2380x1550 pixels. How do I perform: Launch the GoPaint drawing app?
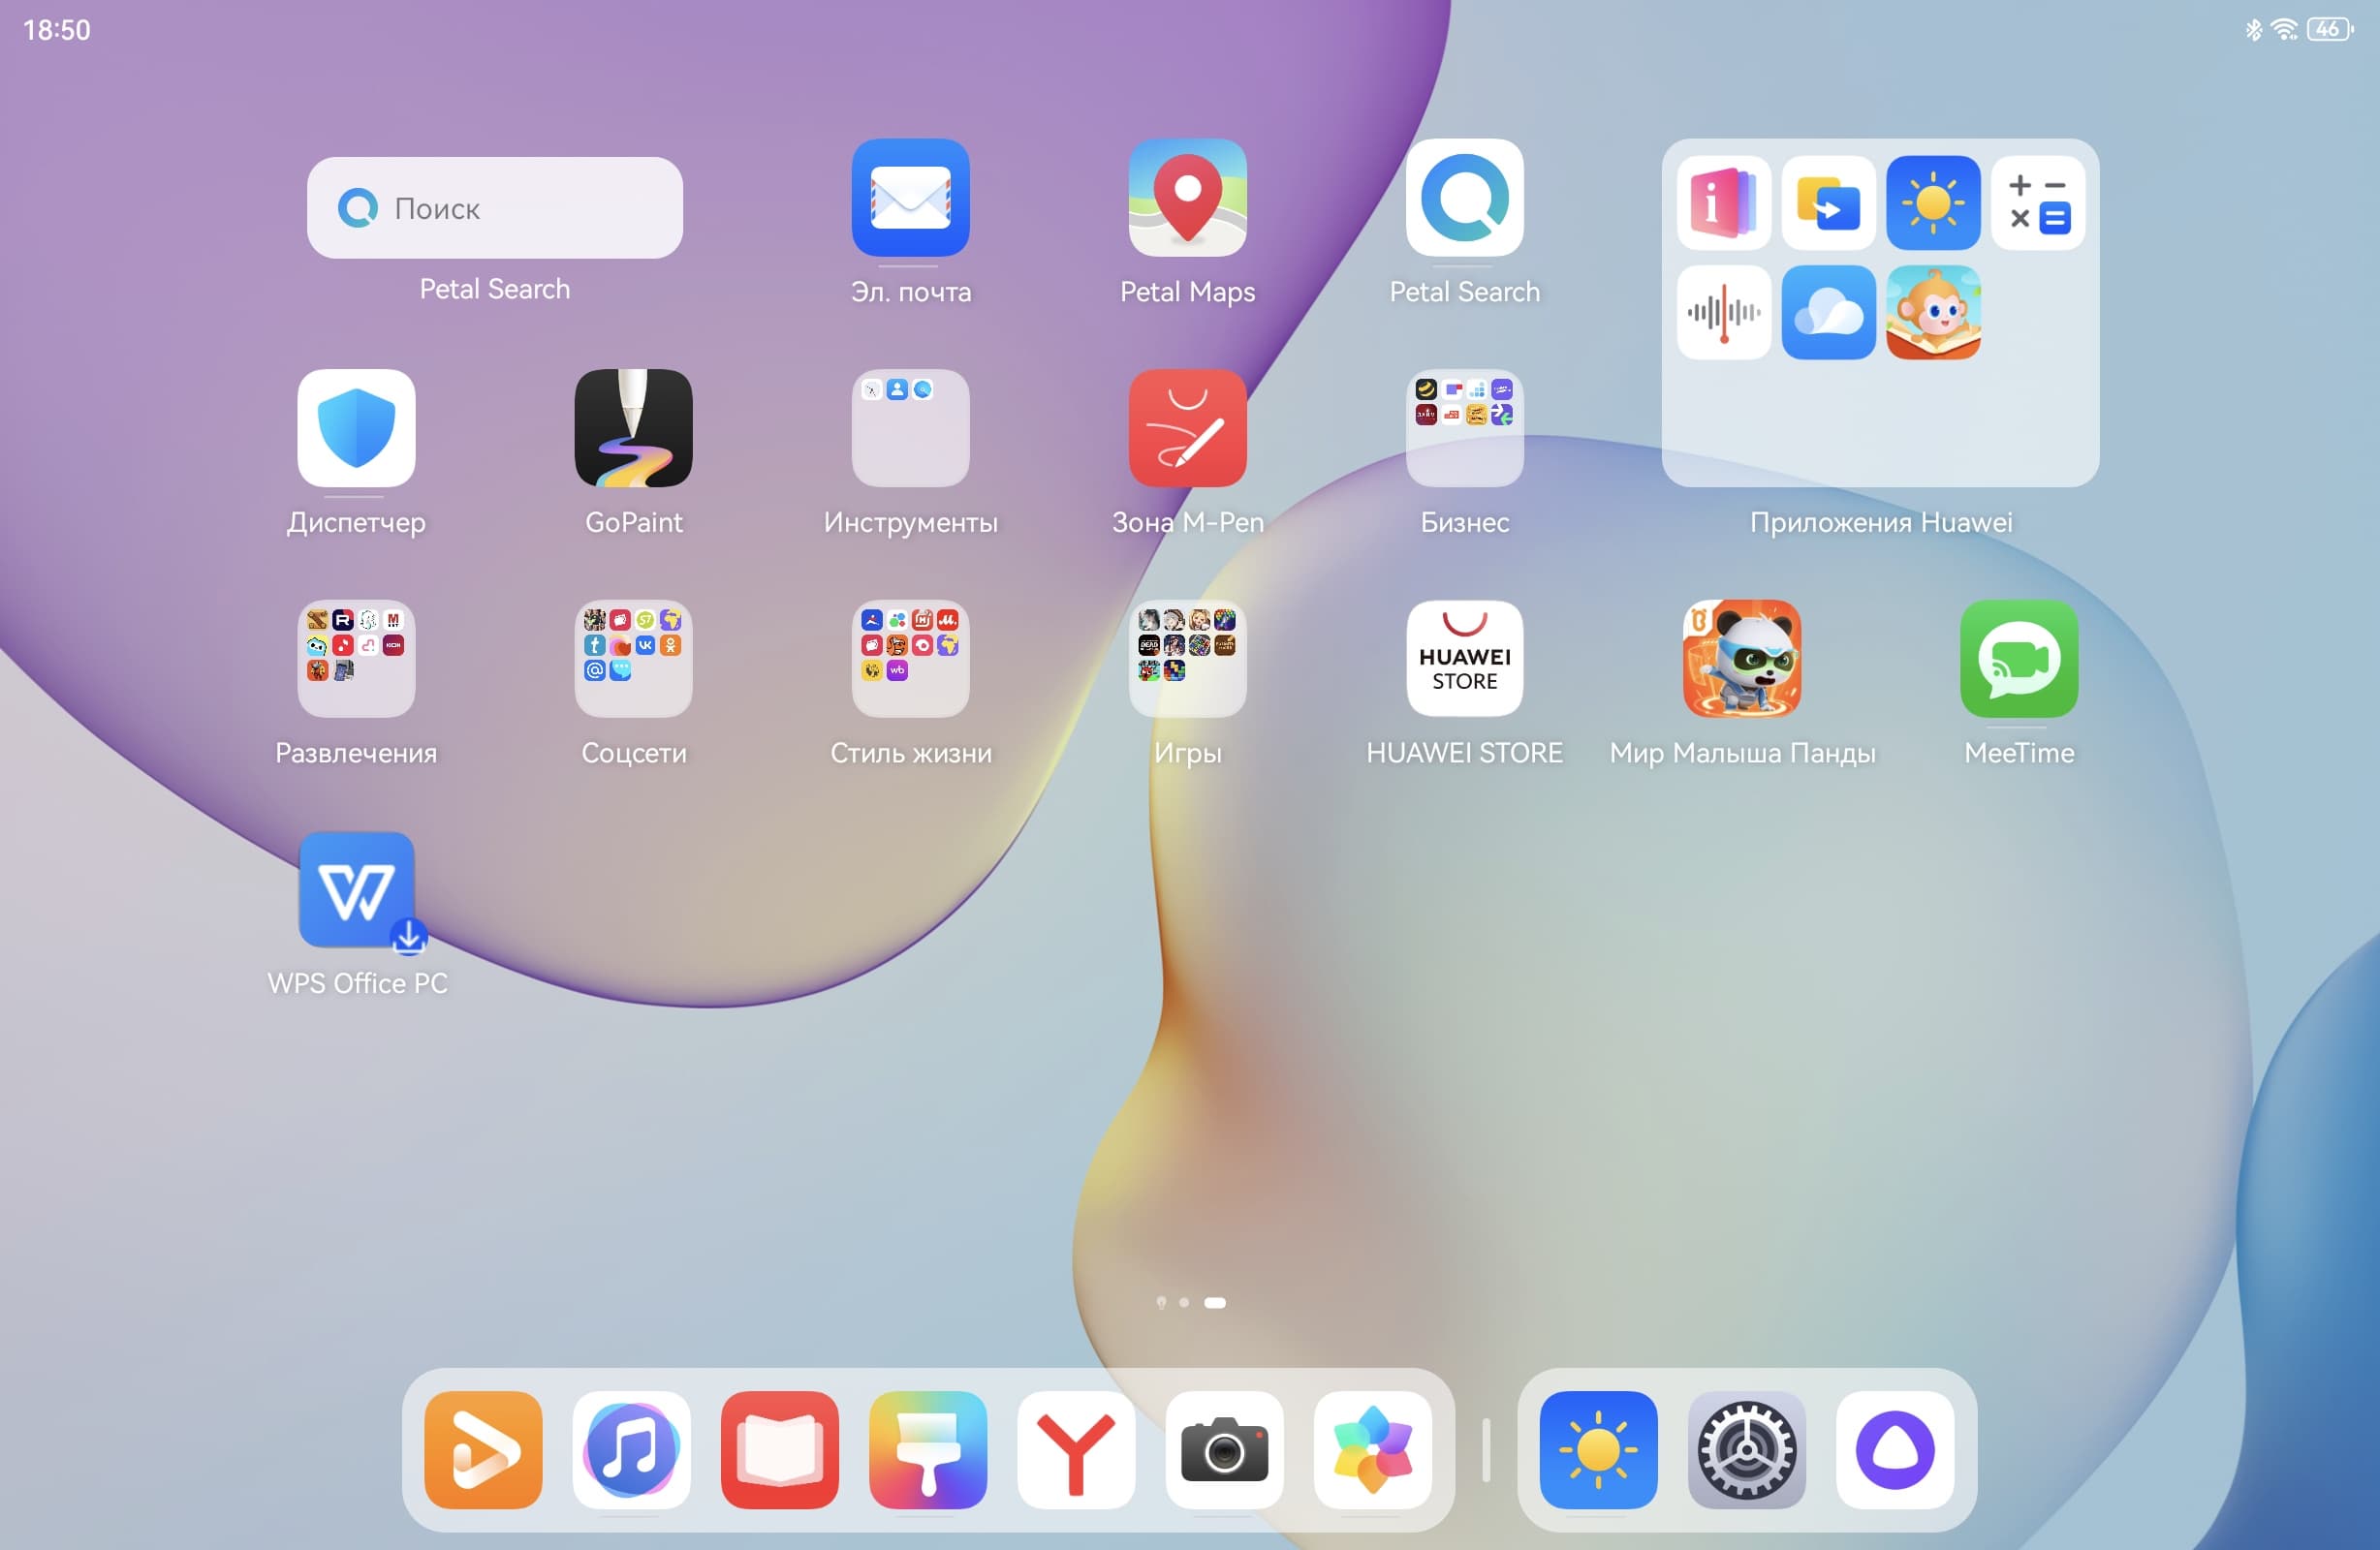(633, 428)
